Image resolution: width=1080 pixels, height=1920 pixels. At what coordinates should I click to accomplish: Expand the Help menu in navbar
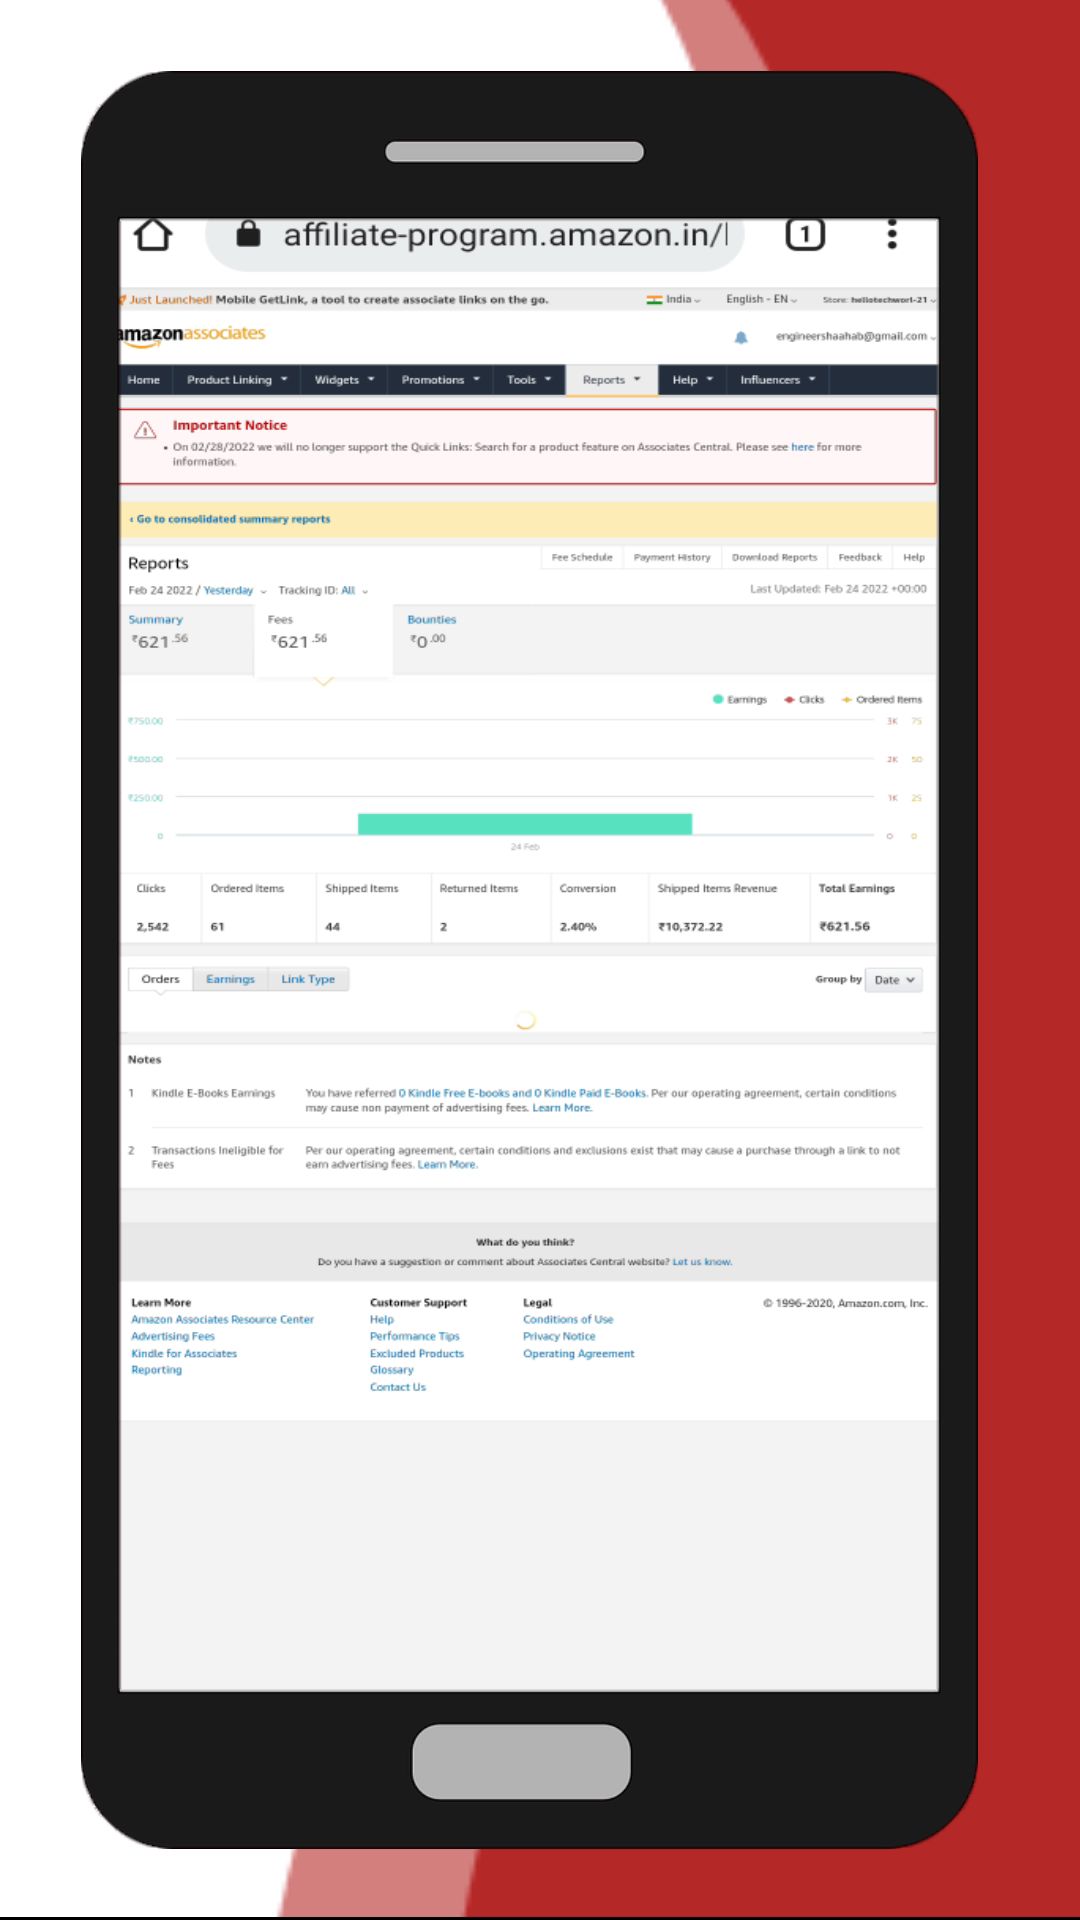(x=692, y=380)
